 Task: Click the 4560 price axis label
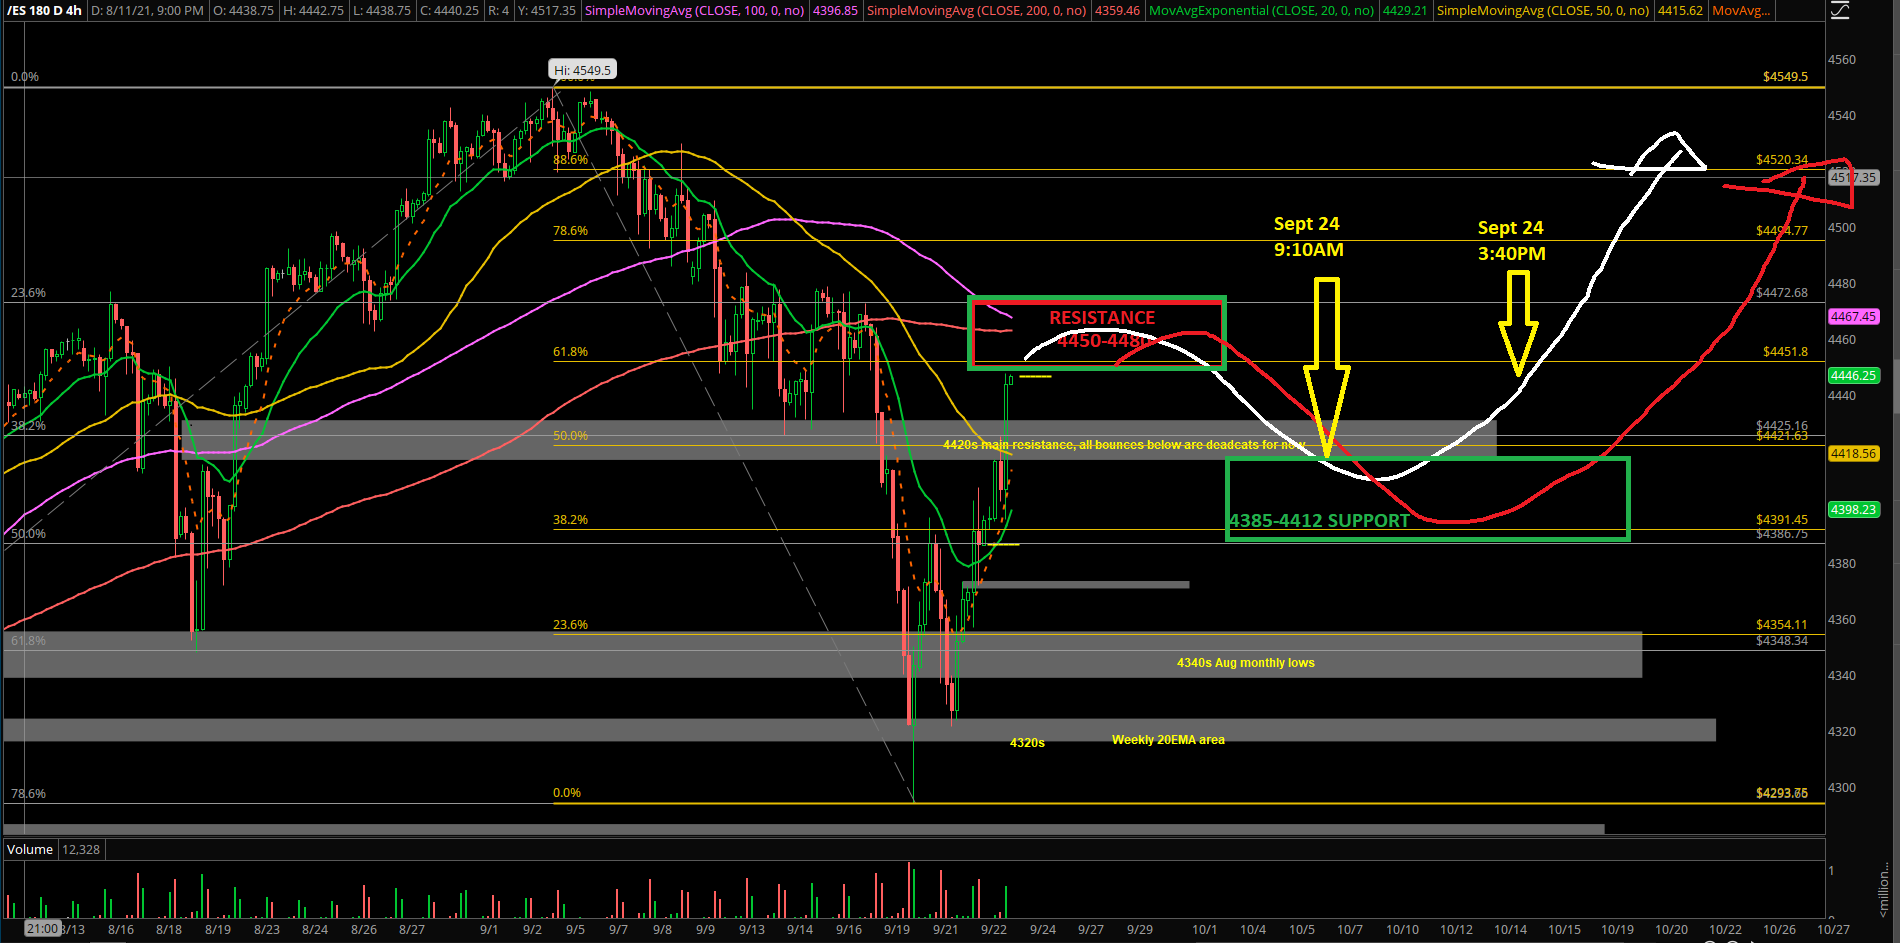tap(1842, 60)
